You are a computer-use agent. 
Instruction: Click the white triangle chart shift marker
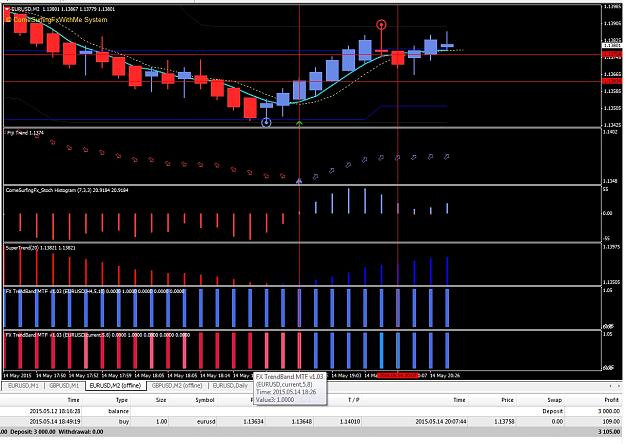coord(7,9)
